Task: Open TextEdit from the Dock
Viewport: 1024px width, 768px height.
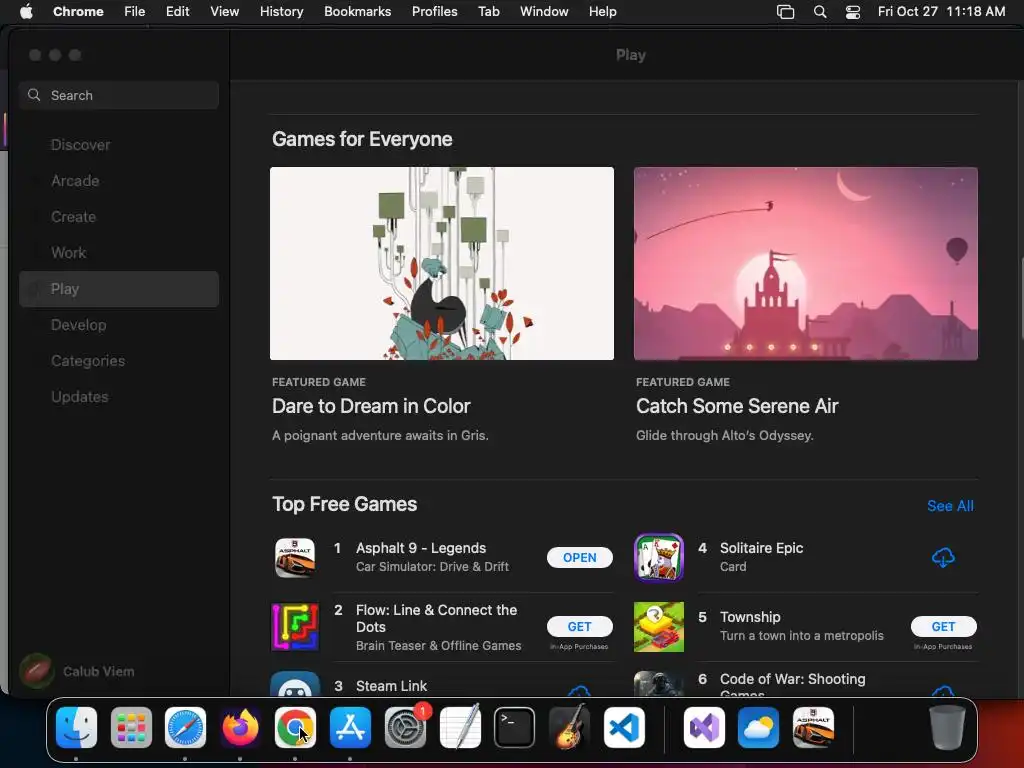Action: tap(460, 726)
